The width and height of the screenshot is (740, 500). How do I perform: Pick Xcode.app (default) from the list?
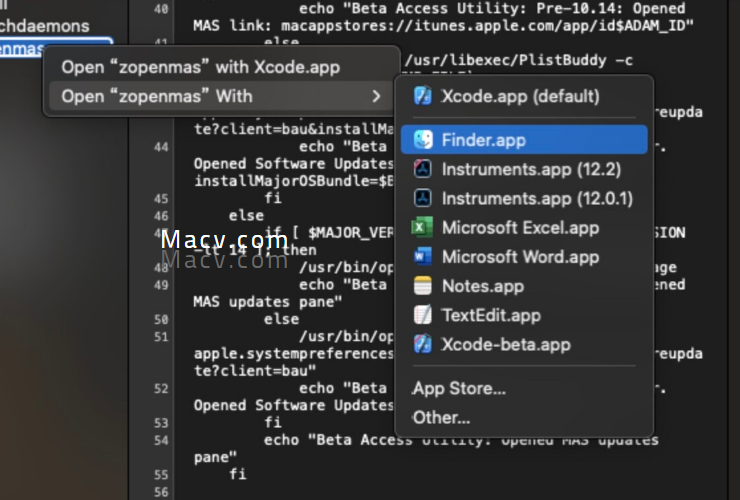(x=524, y=96)
